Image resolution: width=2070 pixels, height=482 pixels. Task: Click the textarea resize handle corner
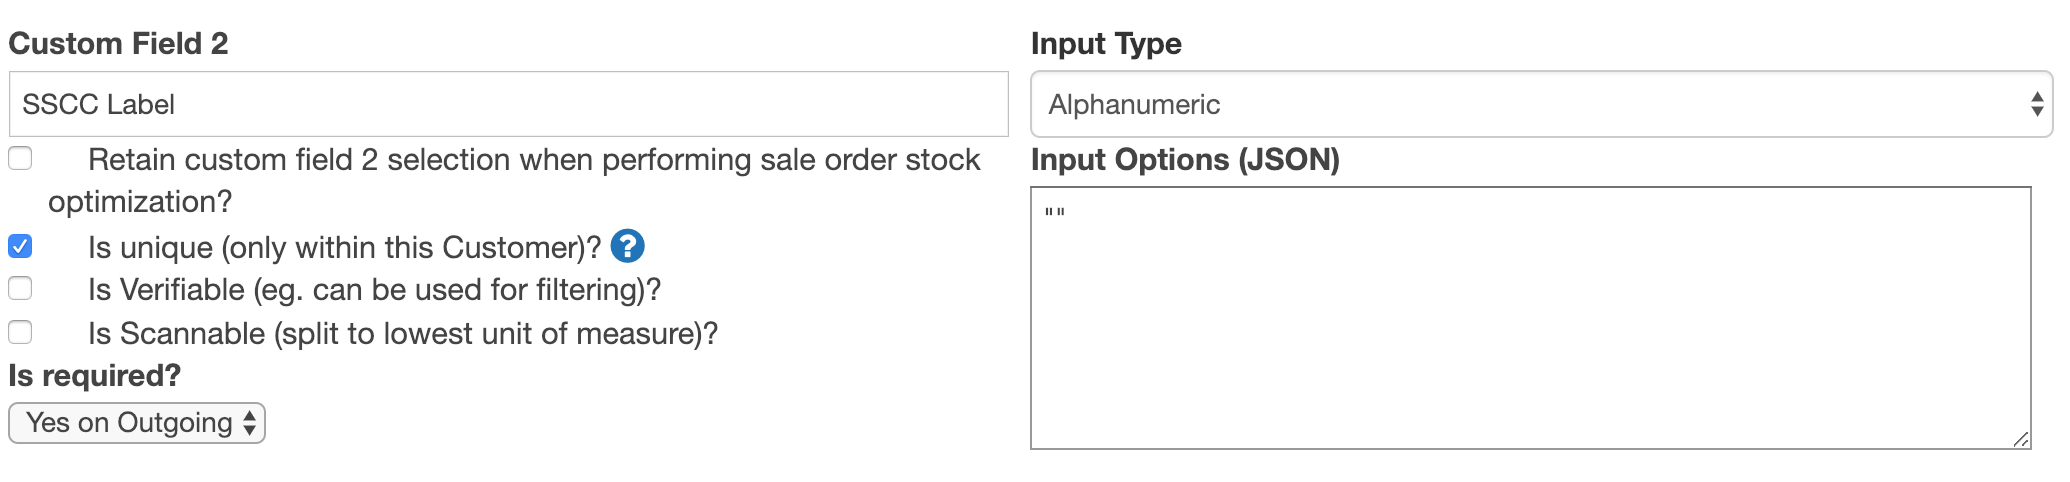[x=2020, y=439]
